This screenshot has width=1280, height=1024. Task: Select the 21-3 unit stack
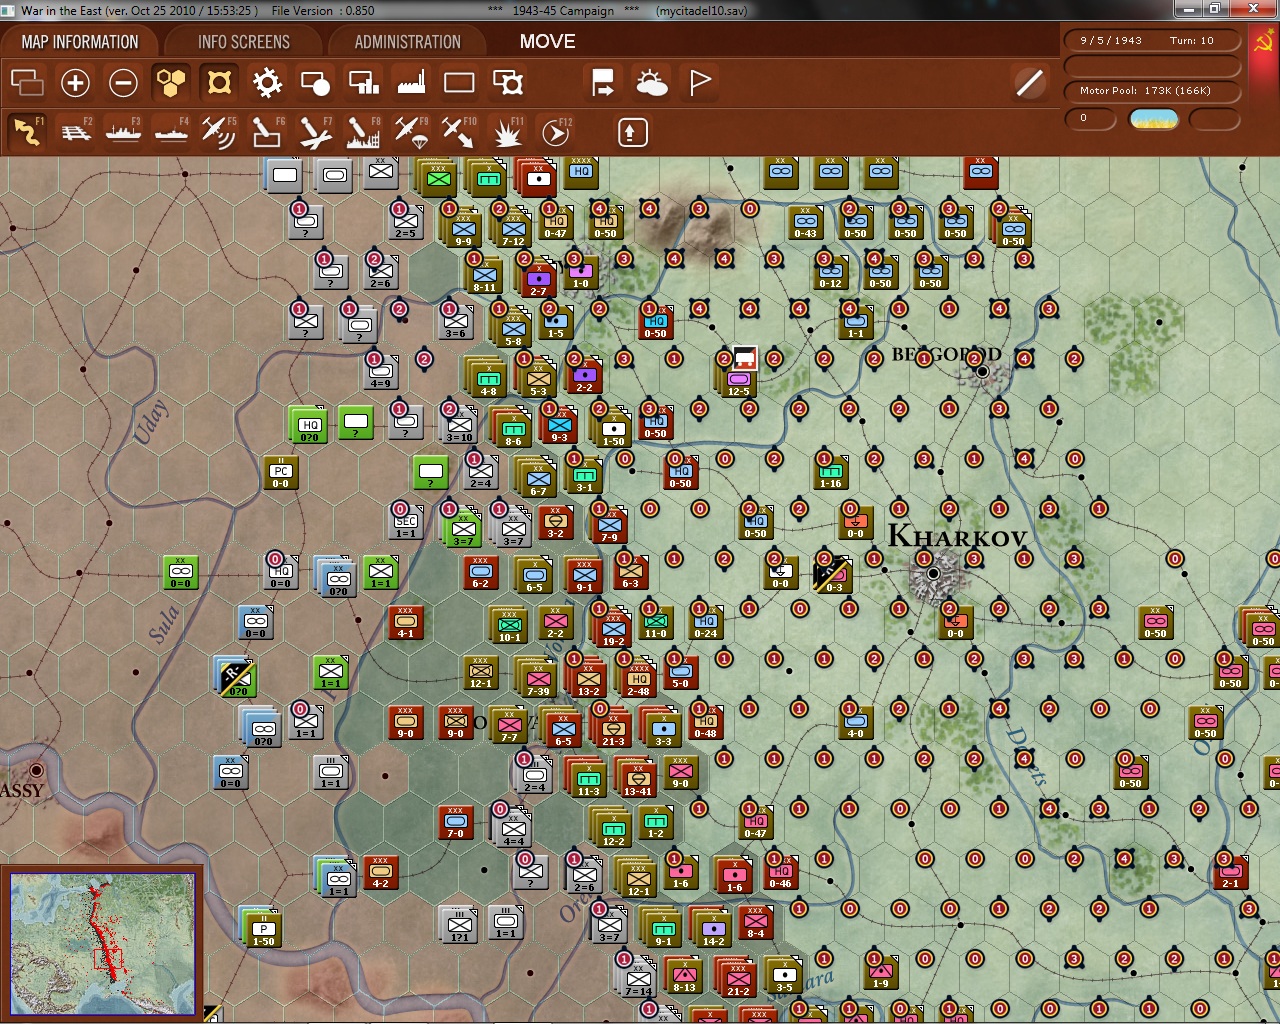pos(612,728)
